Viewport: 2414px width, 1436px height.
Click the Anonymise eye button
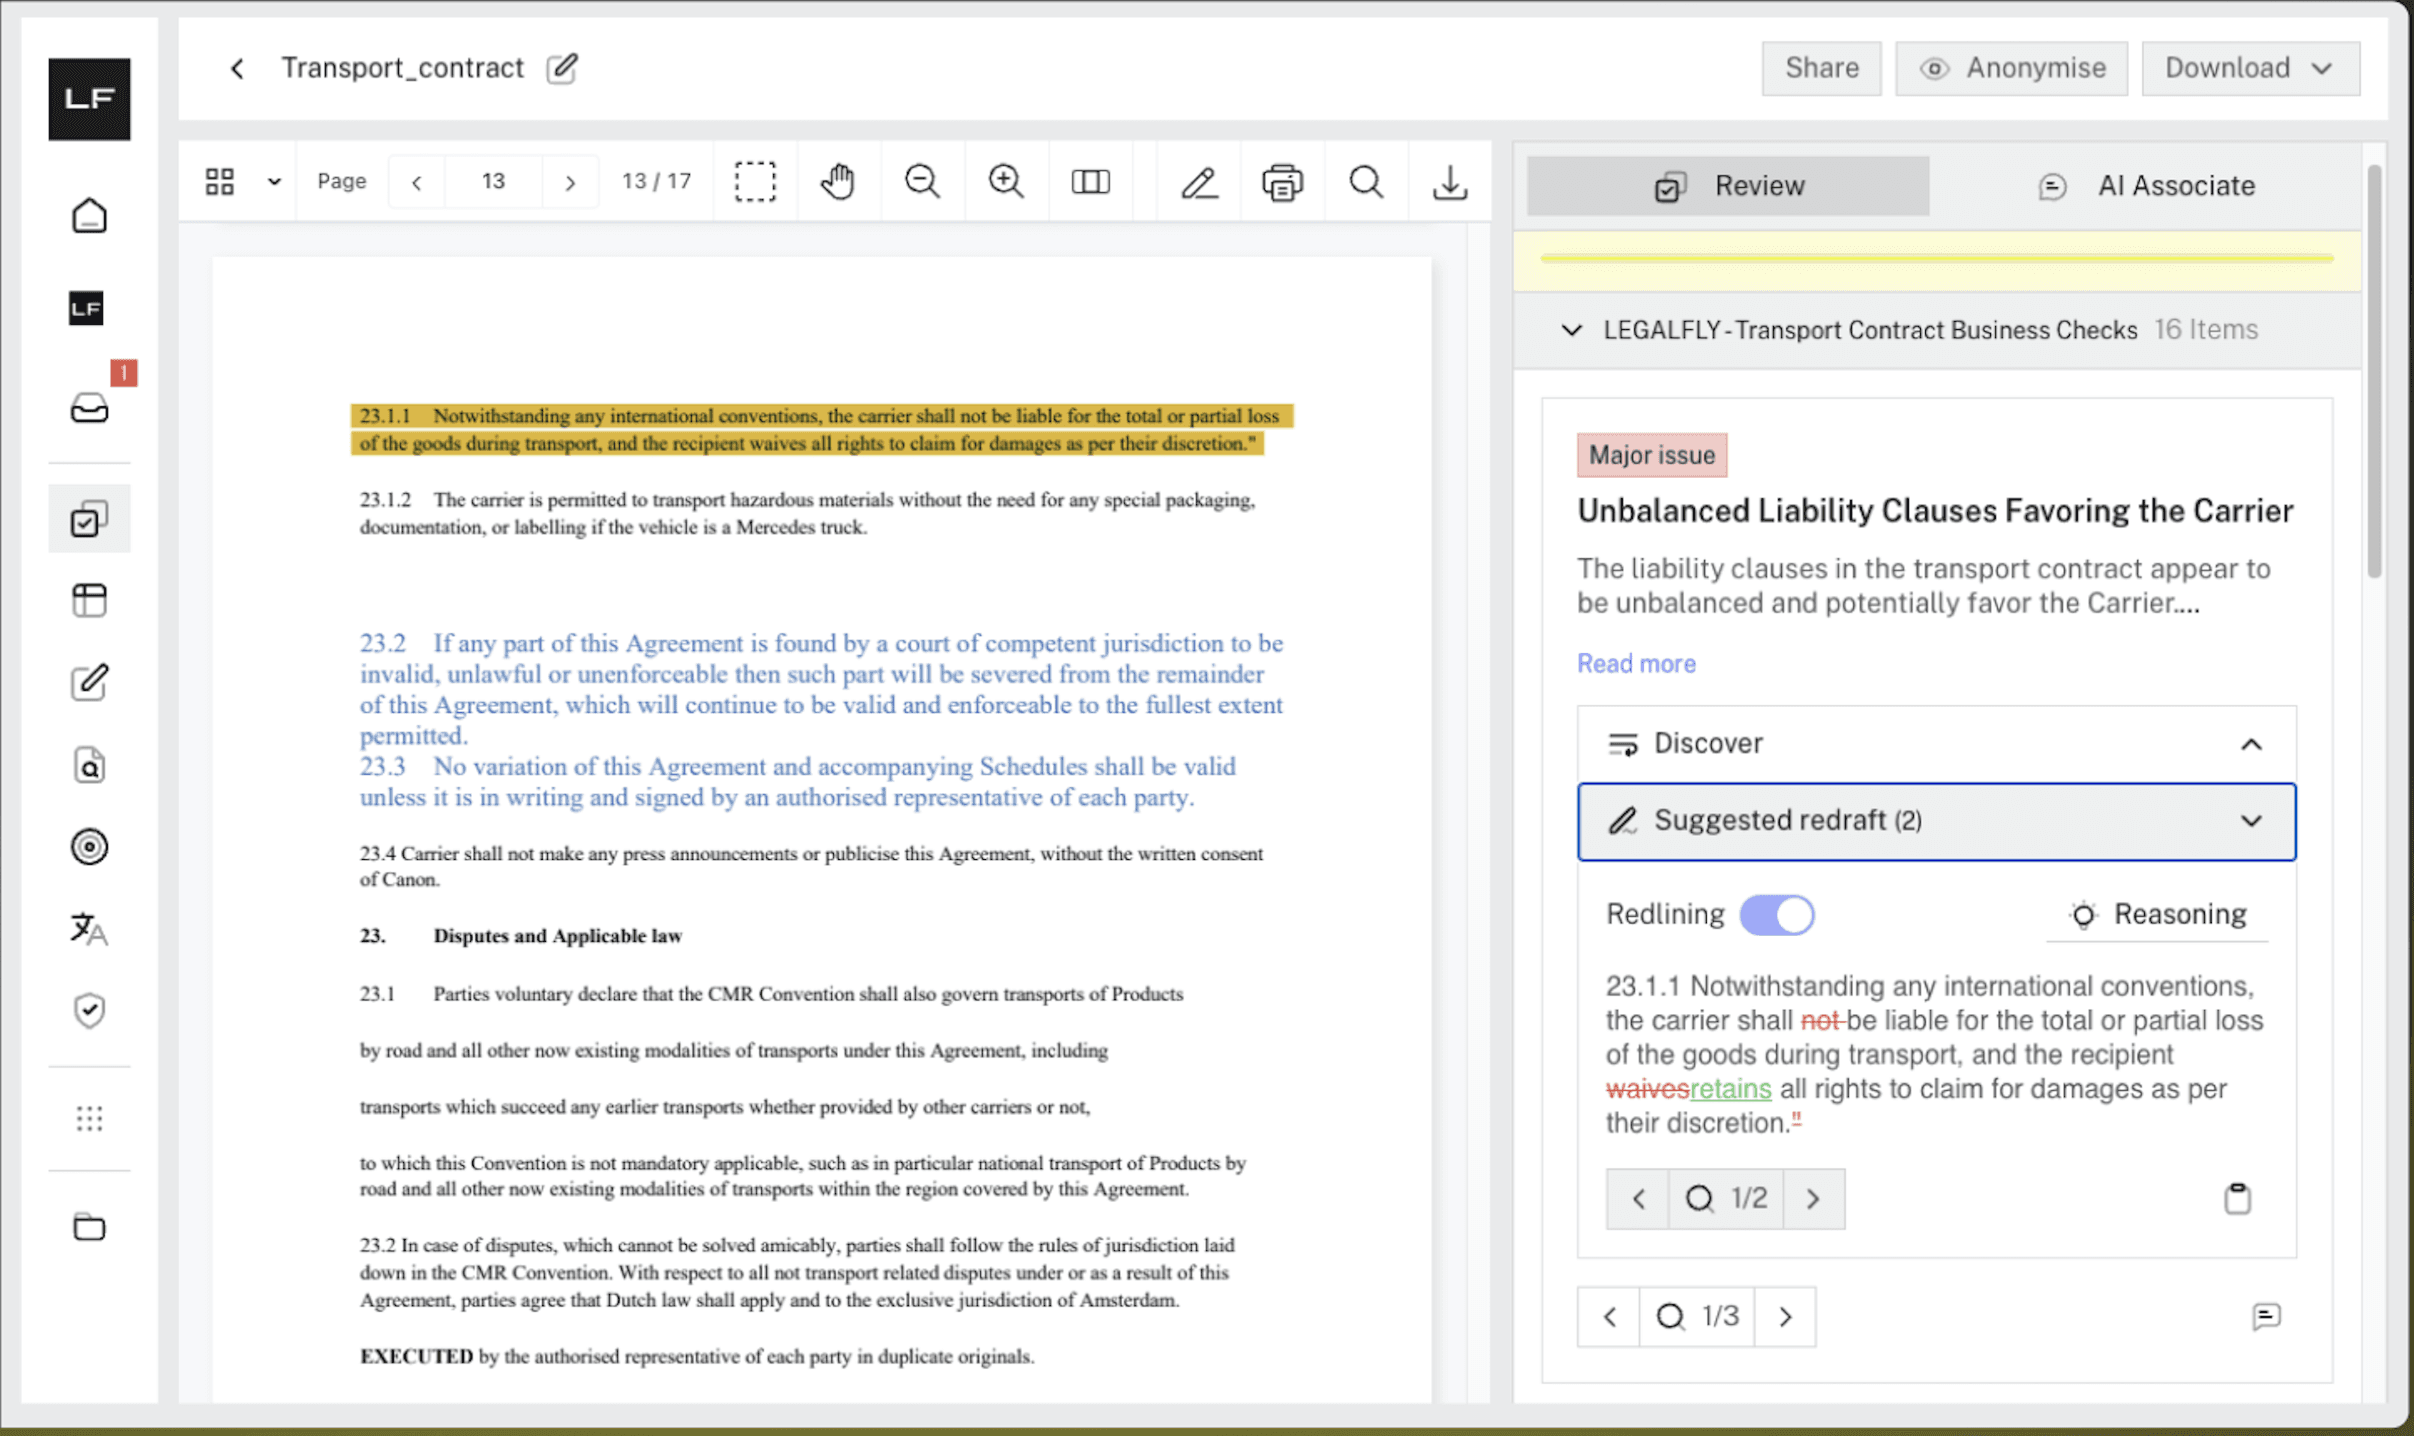coord(2011,68)
